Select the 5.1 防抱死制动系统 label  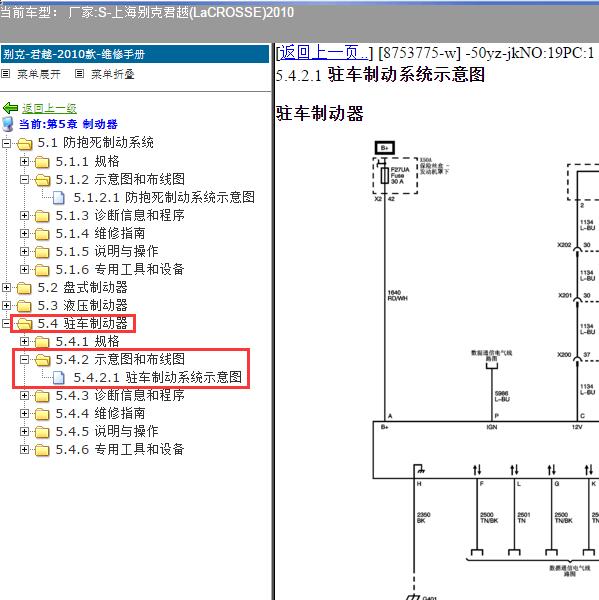click(95, 143)
